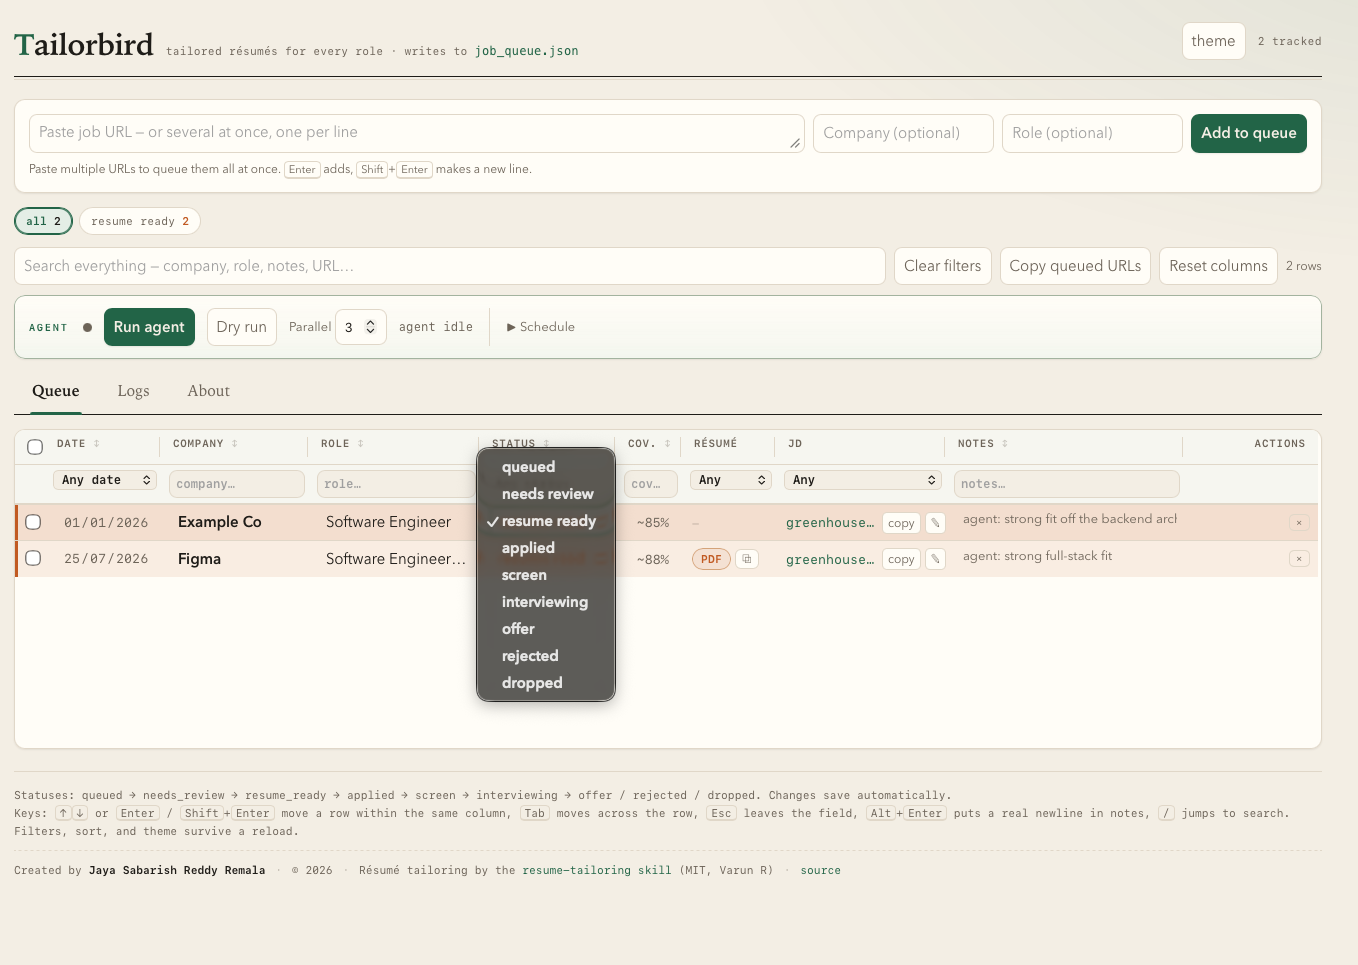
Task: Open Figma's PDF résumé badge
Action: point(711,560)
